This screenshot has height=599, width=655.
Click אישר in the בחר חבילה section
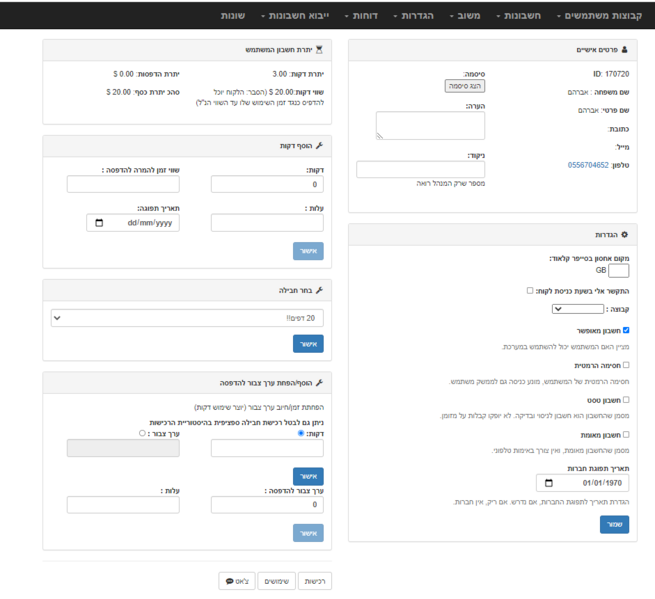click(308, 344)
